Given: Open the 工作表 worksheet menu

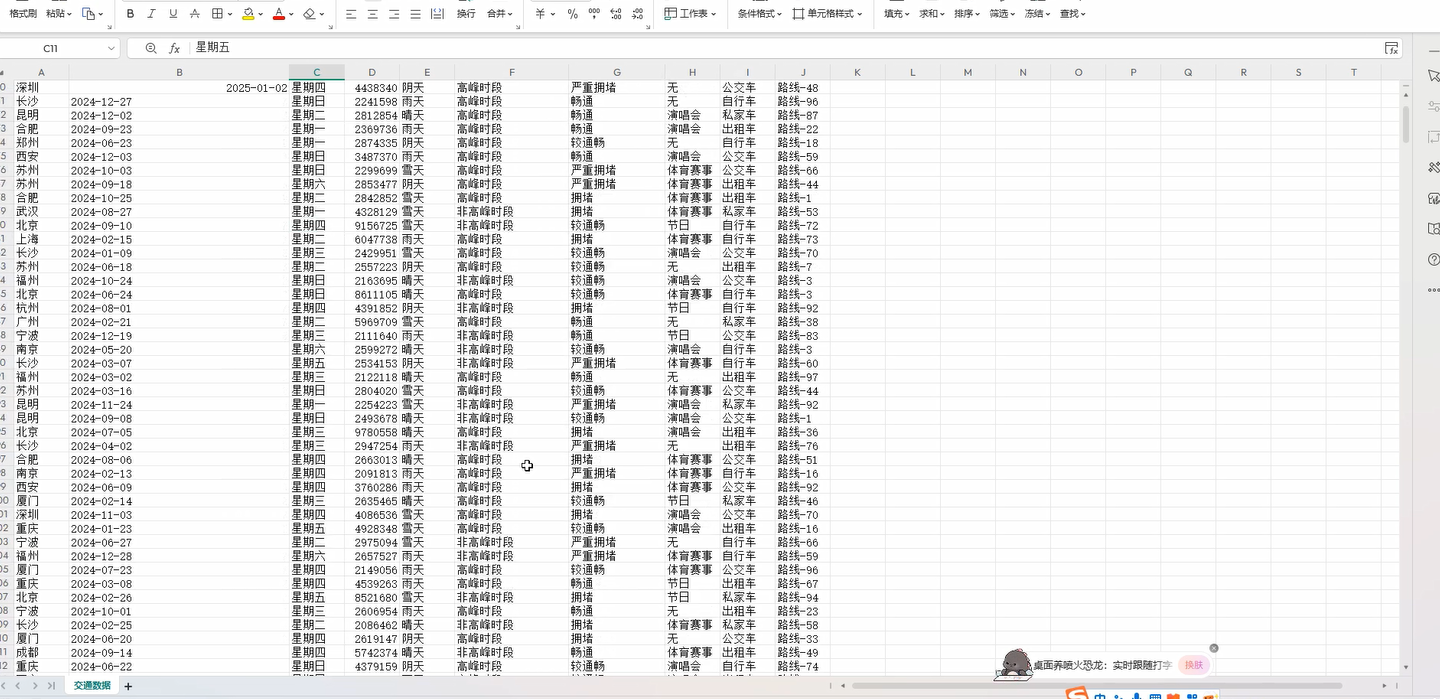Looking at the screenshot, I should (690, 14).
